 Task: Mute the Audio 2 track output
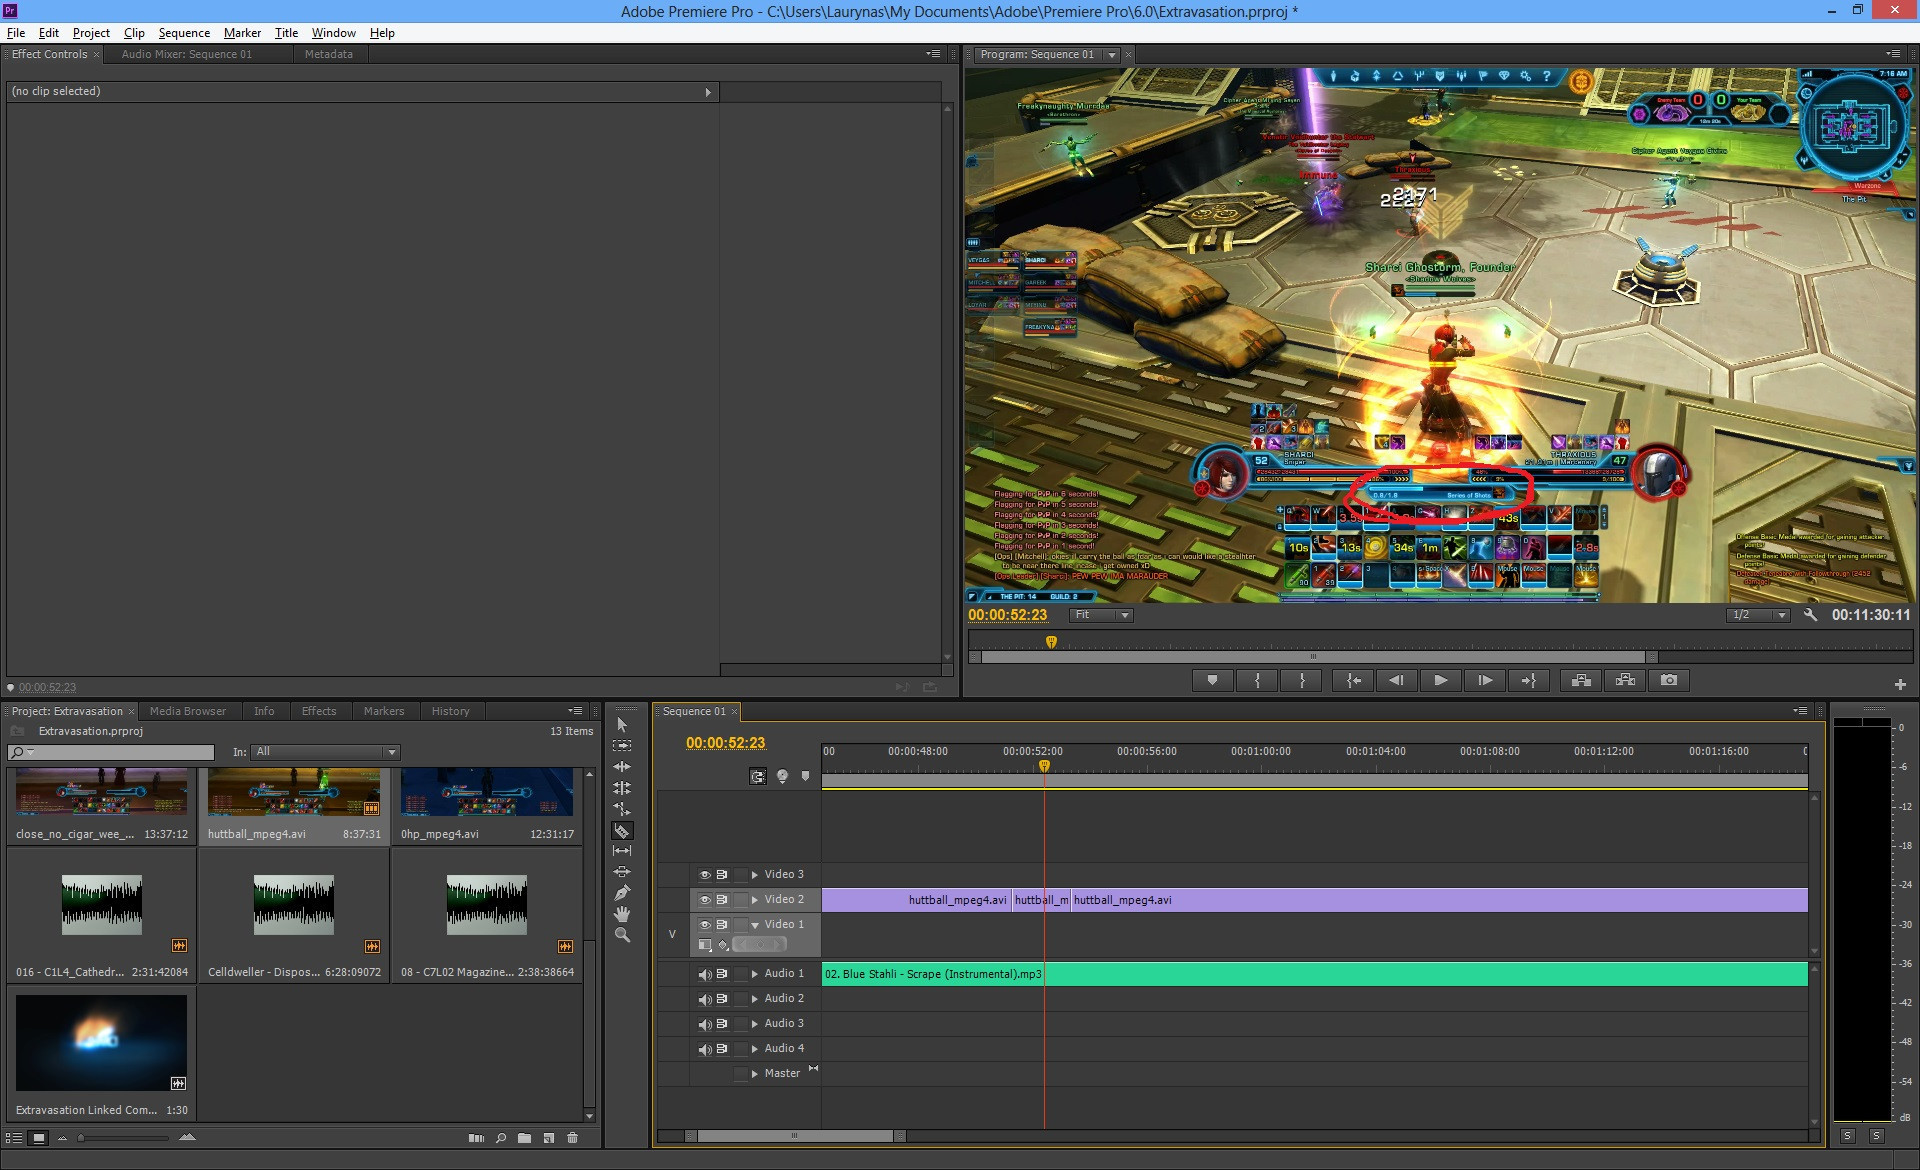pyautogui.click(x=704, y=999)
